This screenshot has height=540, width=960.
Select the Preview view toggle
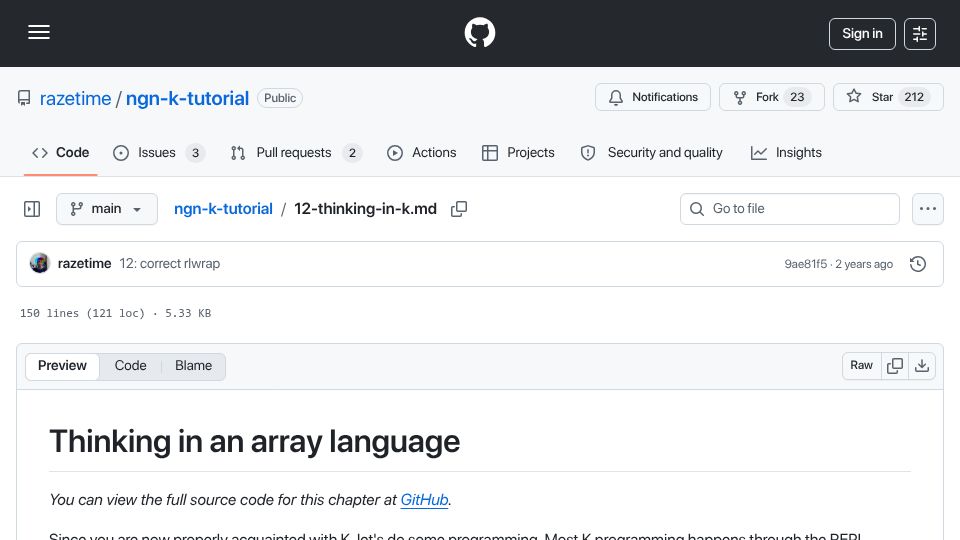click(62, 366)
